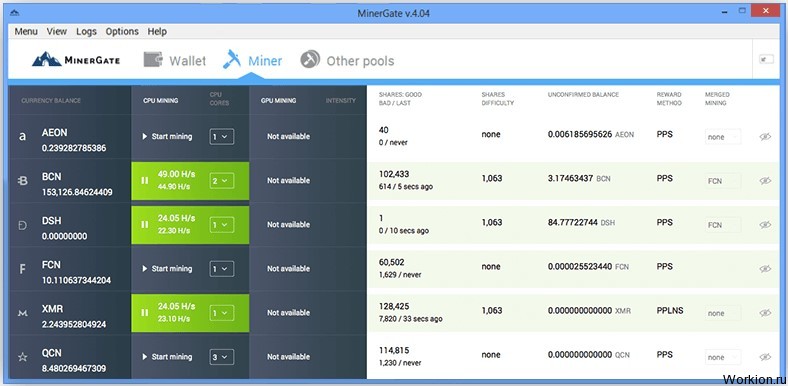Open the View menu
Viewport: 788px width, 386px height.
pos(57,32)
